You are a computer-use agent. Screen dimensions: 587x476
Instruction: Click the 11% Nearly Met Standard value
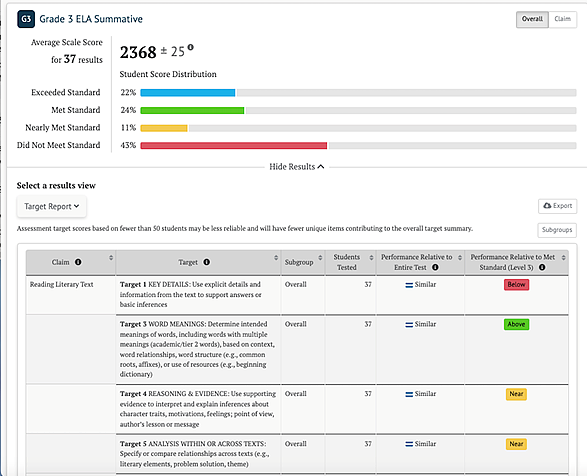[128, 128]
